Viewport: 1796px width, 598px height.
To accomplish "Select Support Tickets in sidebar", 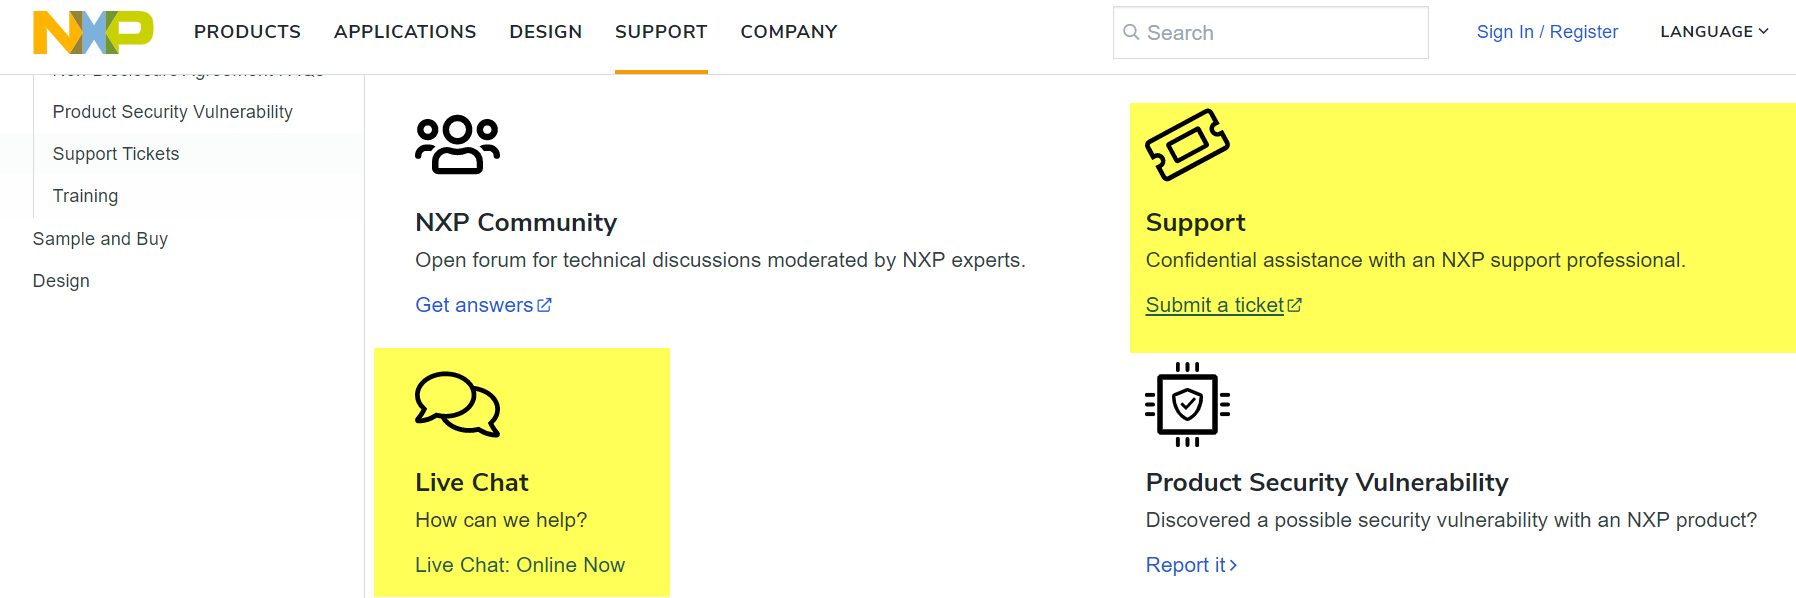I will 116,154.
